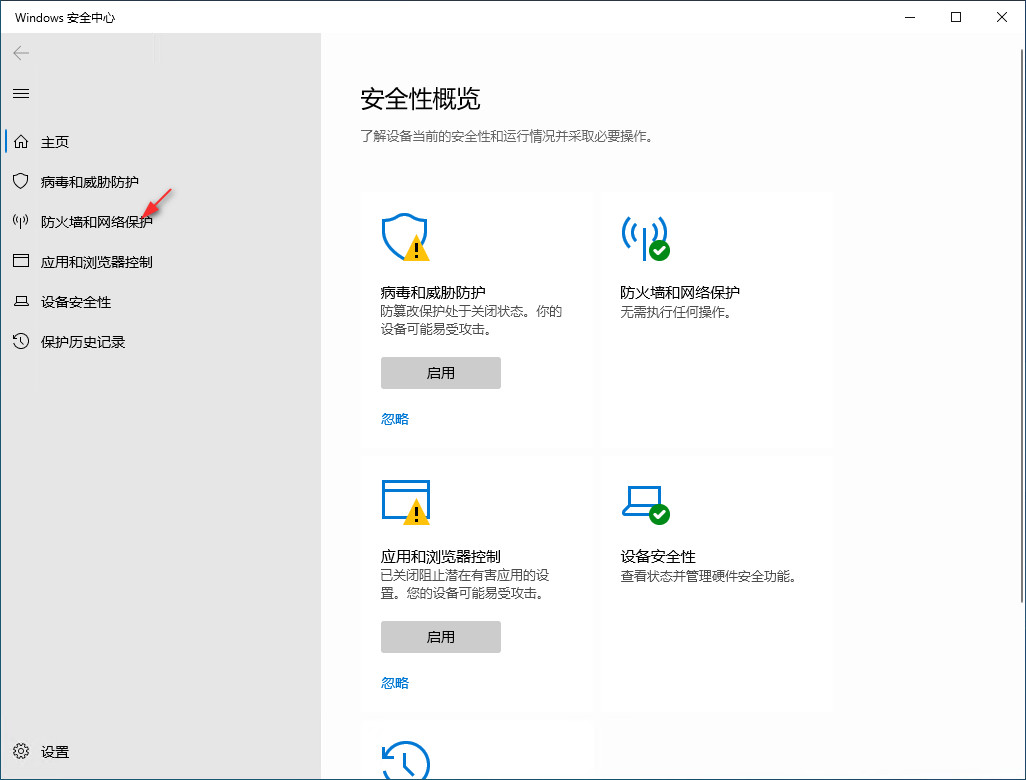Select 防火墙和网络保护 in the sidebar
This screenshot has width=1026, height=780.
[97, 222]
